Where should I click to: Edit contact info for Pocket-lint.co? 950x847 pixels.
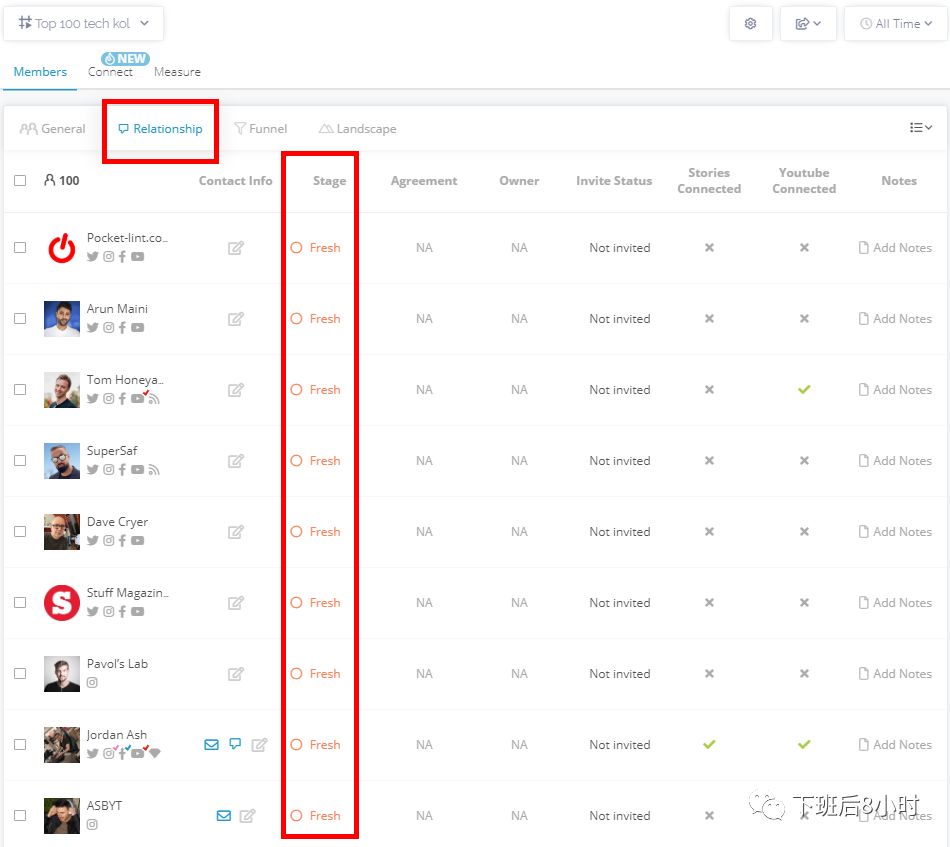[x=236, y=248]
